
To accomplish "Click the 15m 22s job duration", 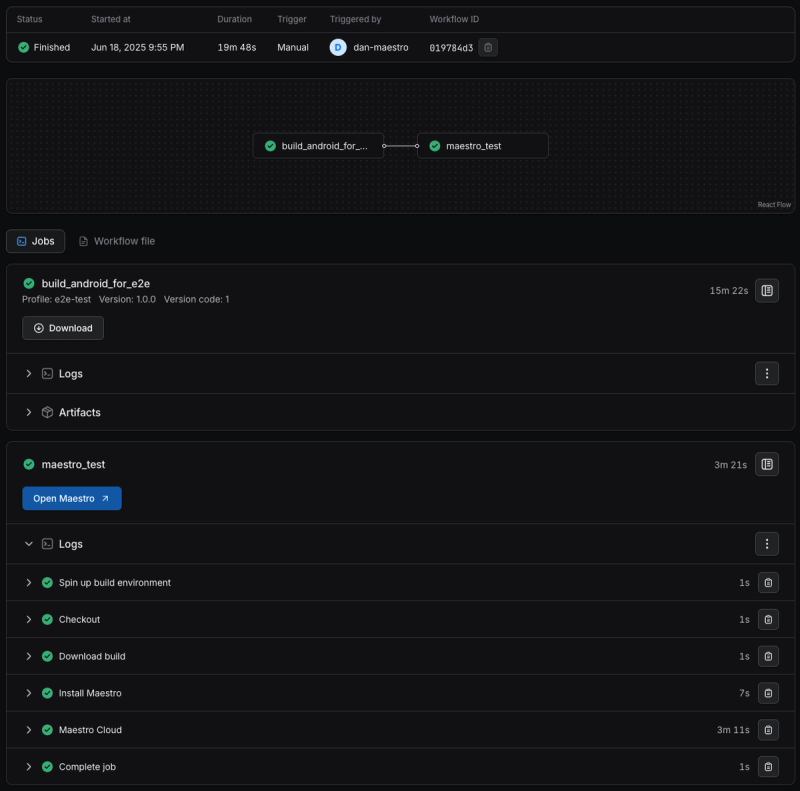I will tap(729, 290).
